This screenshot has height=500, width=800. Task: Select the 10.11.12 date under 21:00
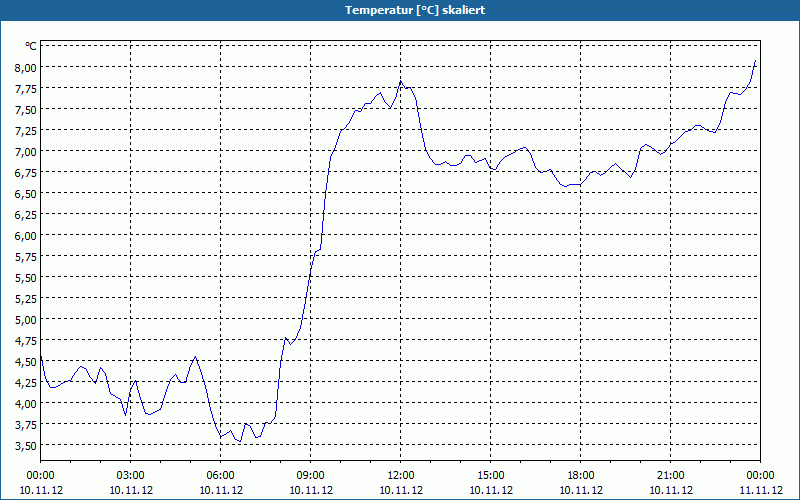(671, 490)
